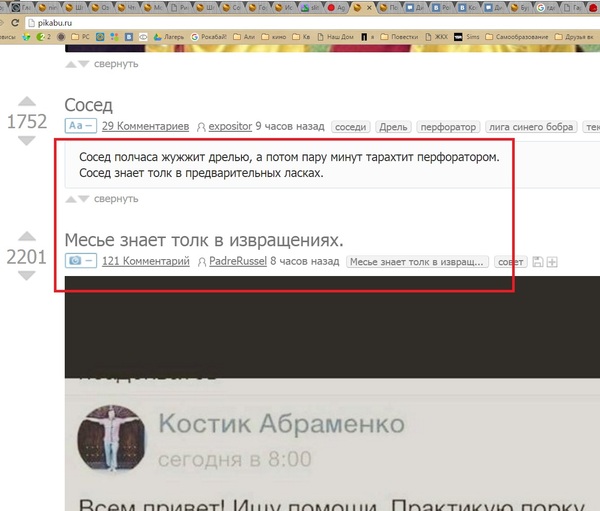Open the 'Али' bookmarks folder

(244, 37)
